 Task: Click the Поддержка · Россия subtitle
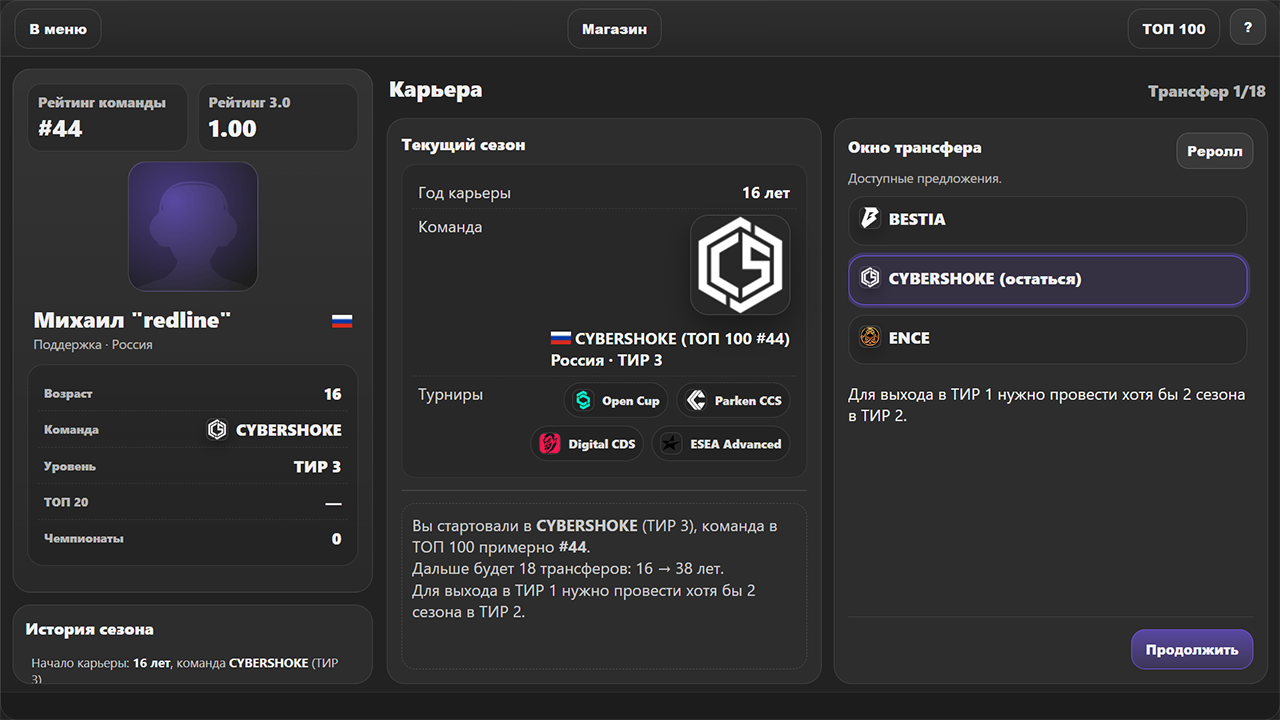(x=92, y=345)
